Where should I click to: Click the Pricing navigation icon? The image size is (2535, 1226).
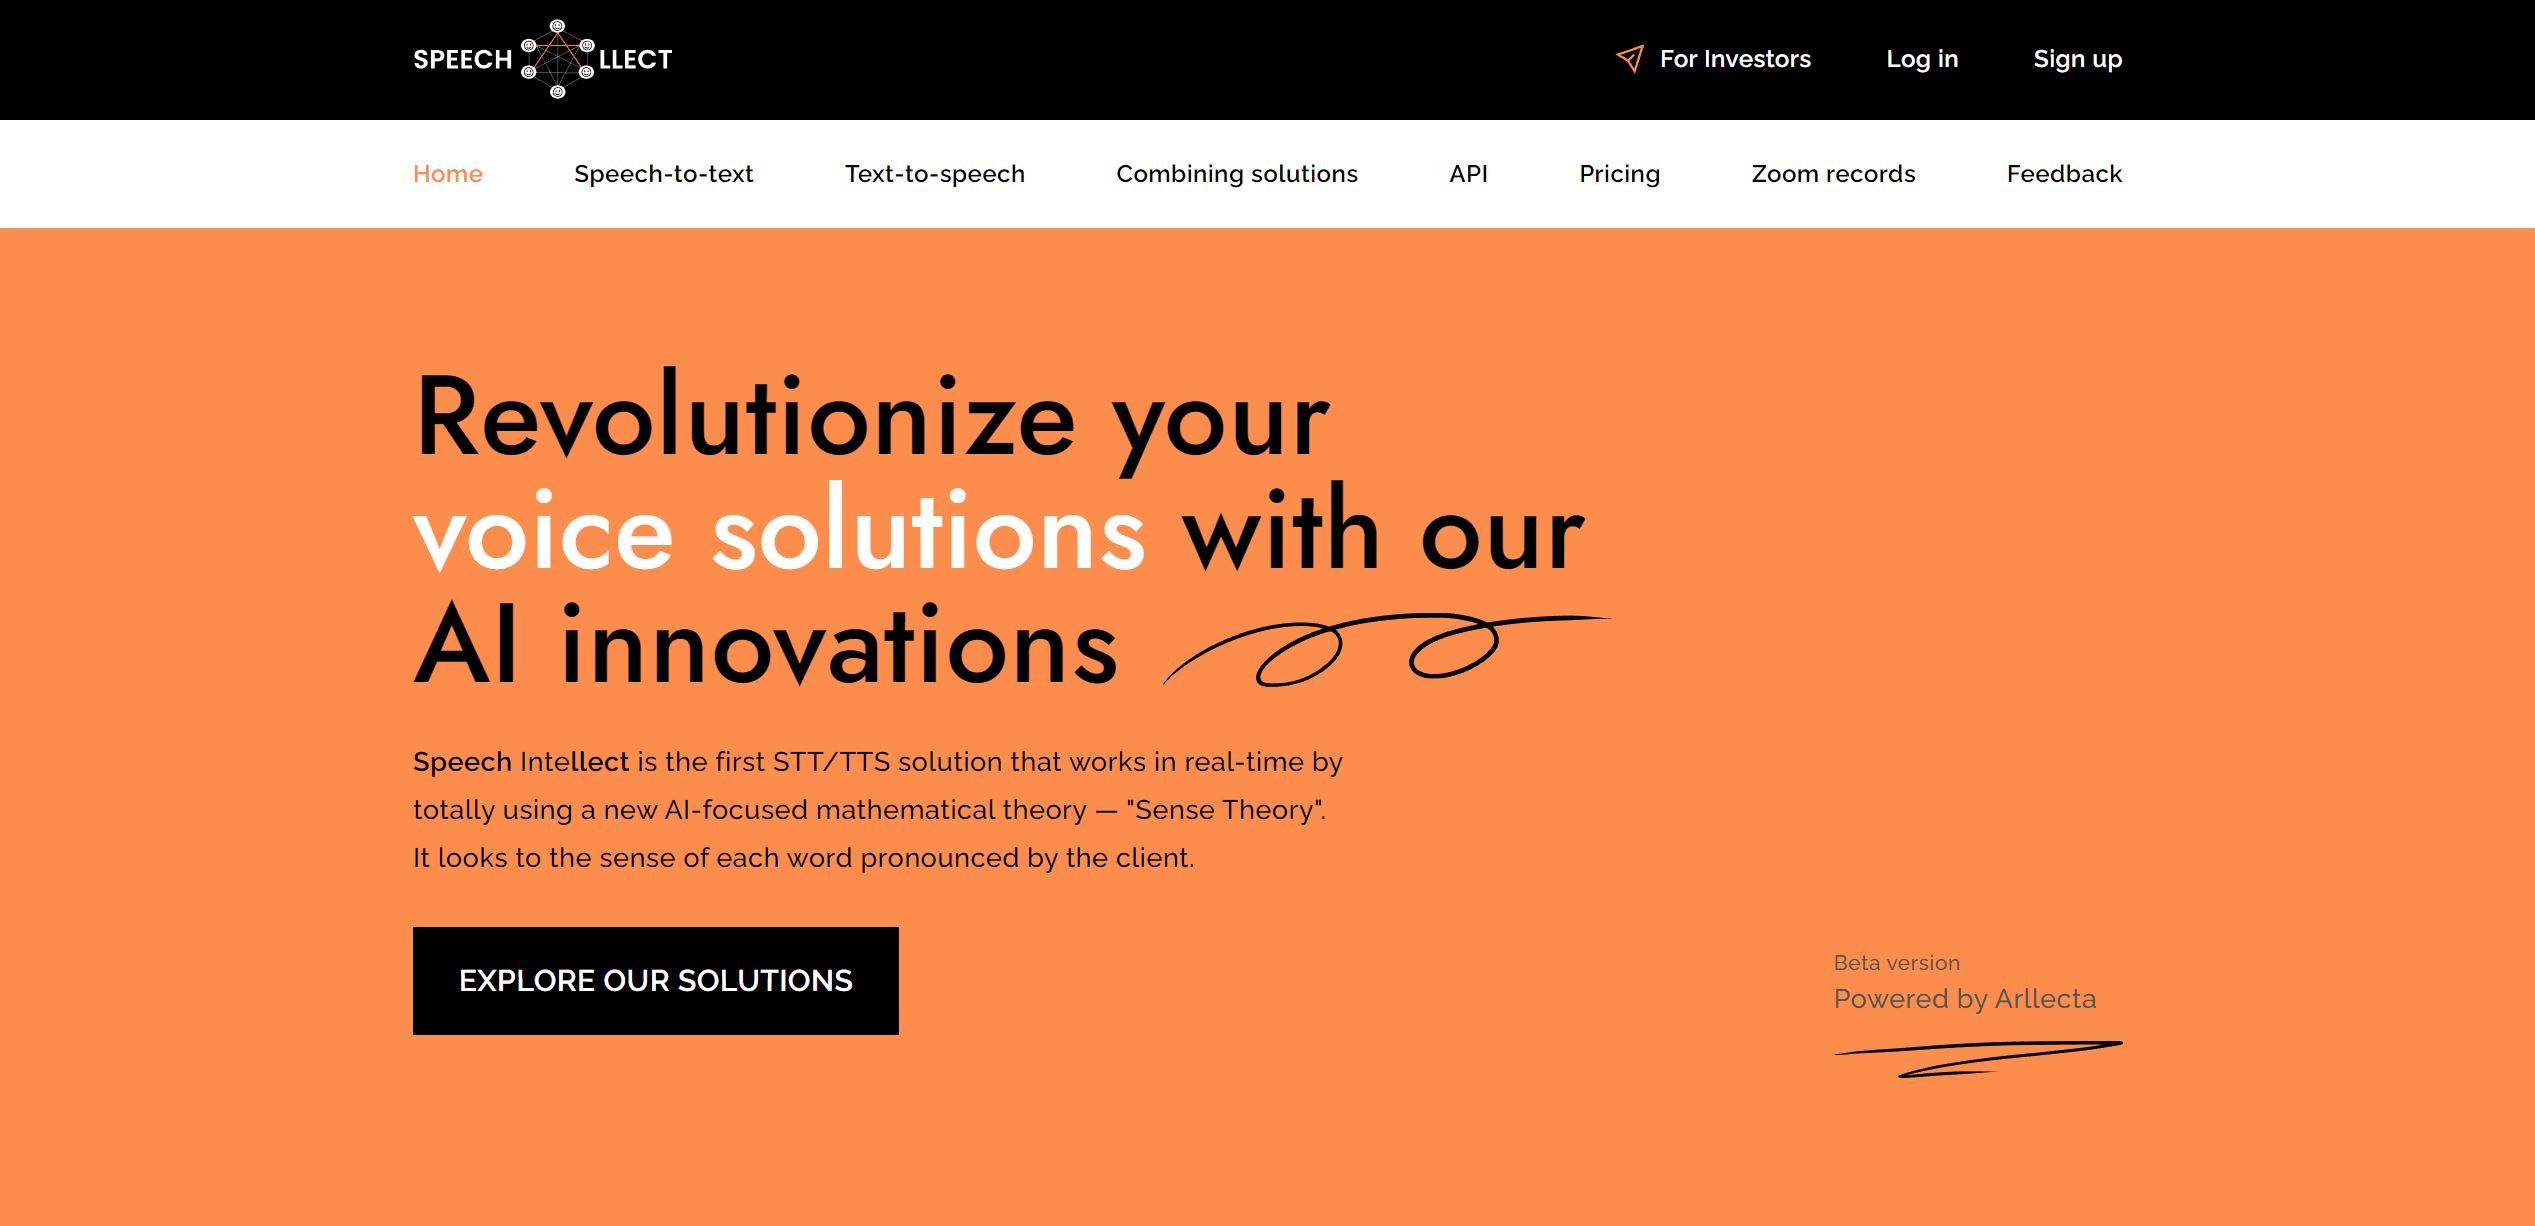(x=1620, y=173)
